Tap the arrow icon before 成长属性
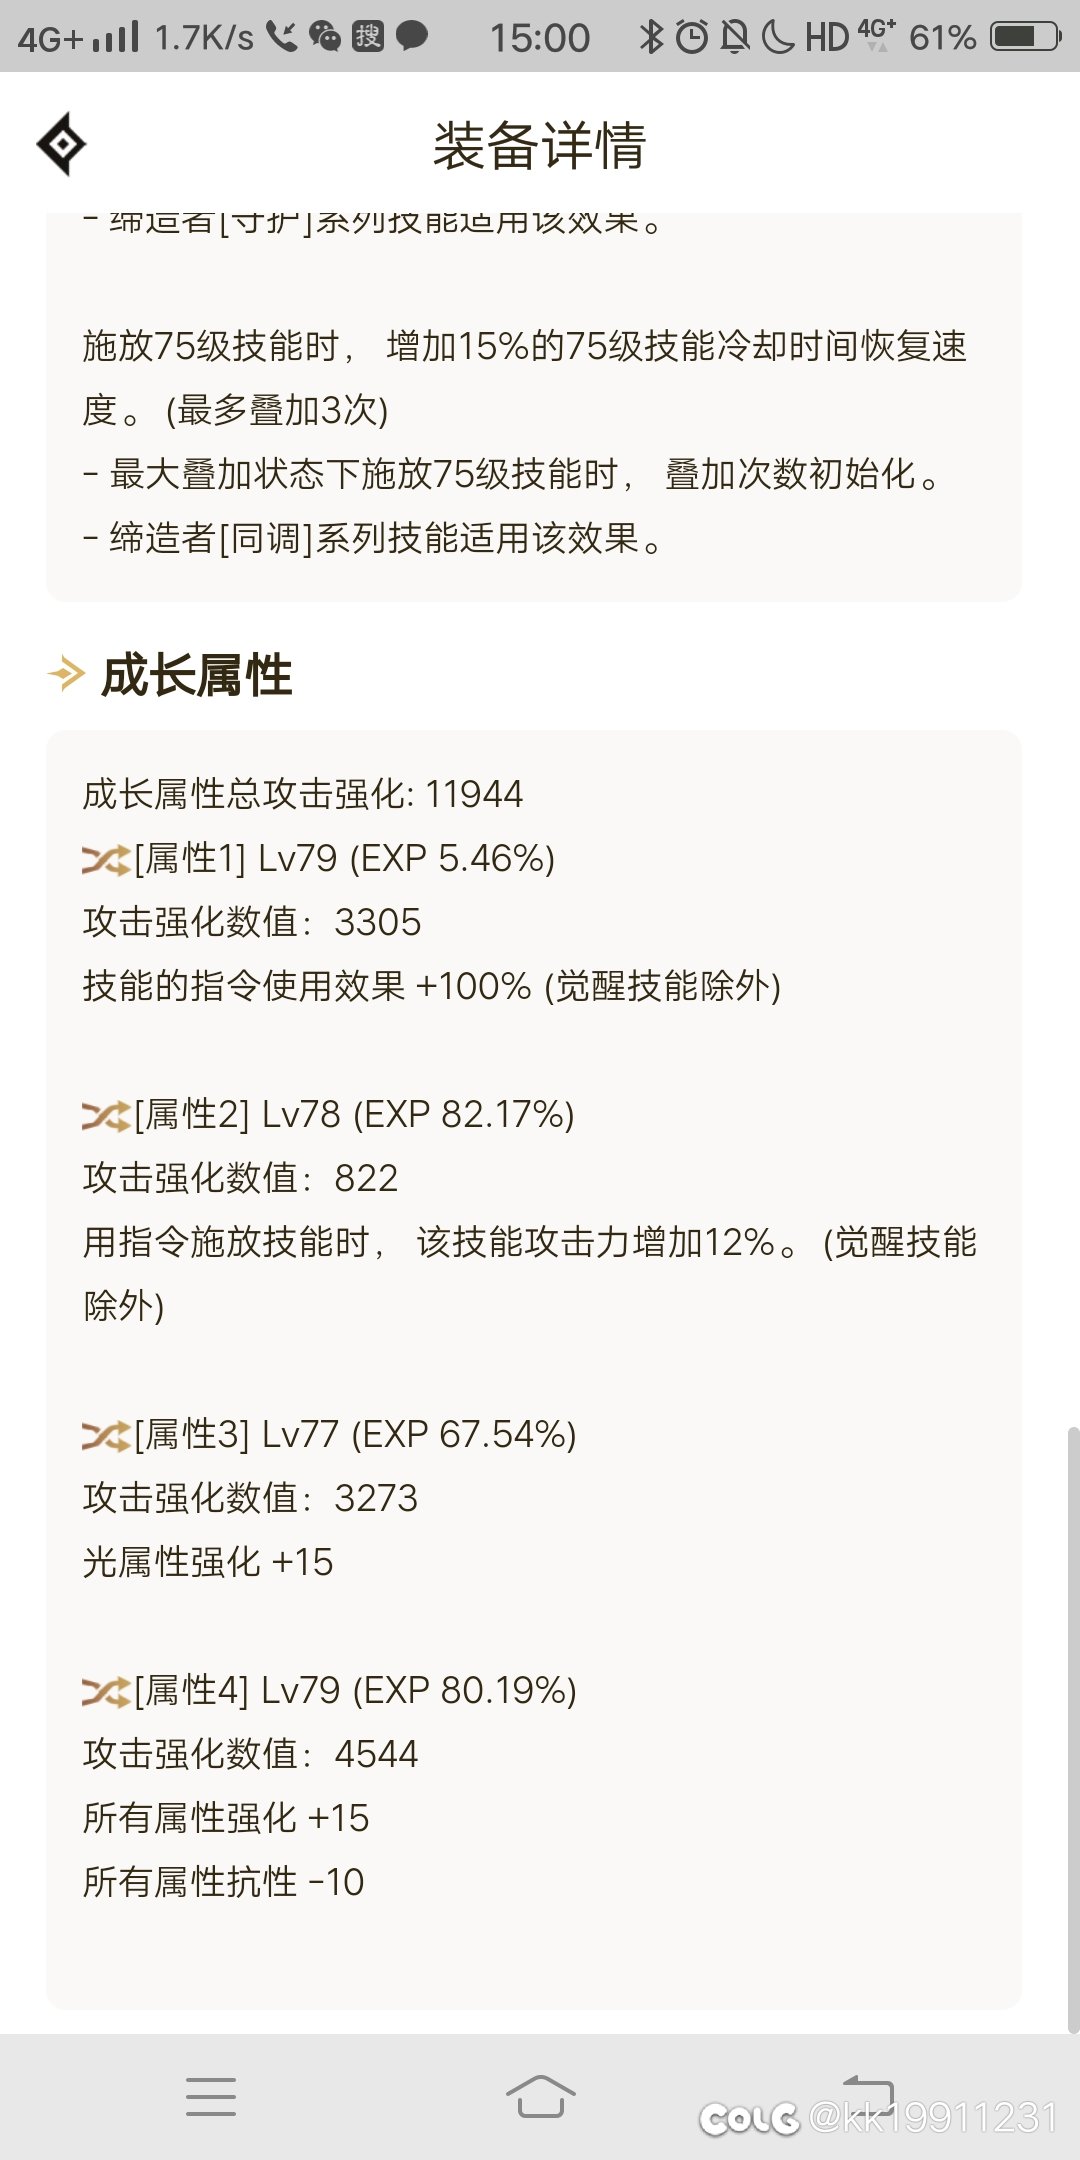1080x2160 pixels. coord(66,674)
